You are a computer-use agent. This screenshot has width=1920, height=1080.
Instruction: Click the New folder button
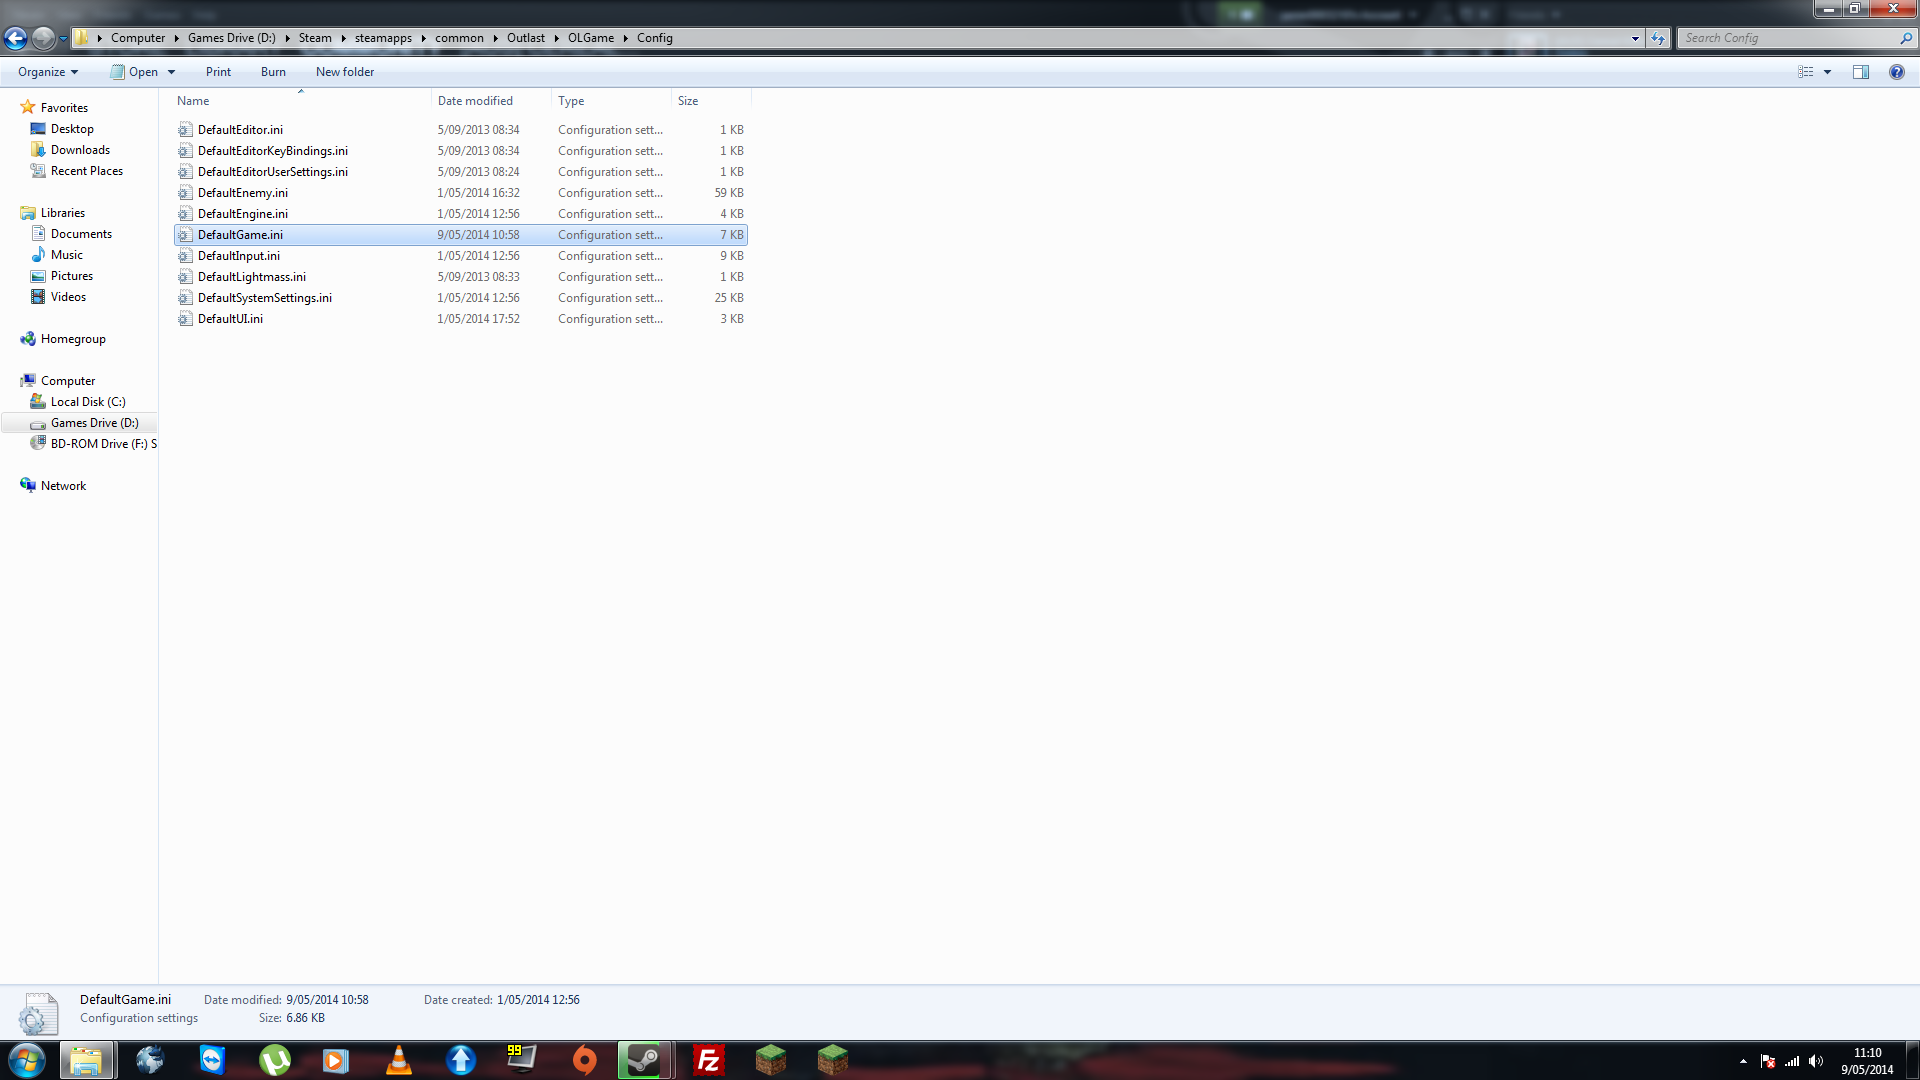345,72
